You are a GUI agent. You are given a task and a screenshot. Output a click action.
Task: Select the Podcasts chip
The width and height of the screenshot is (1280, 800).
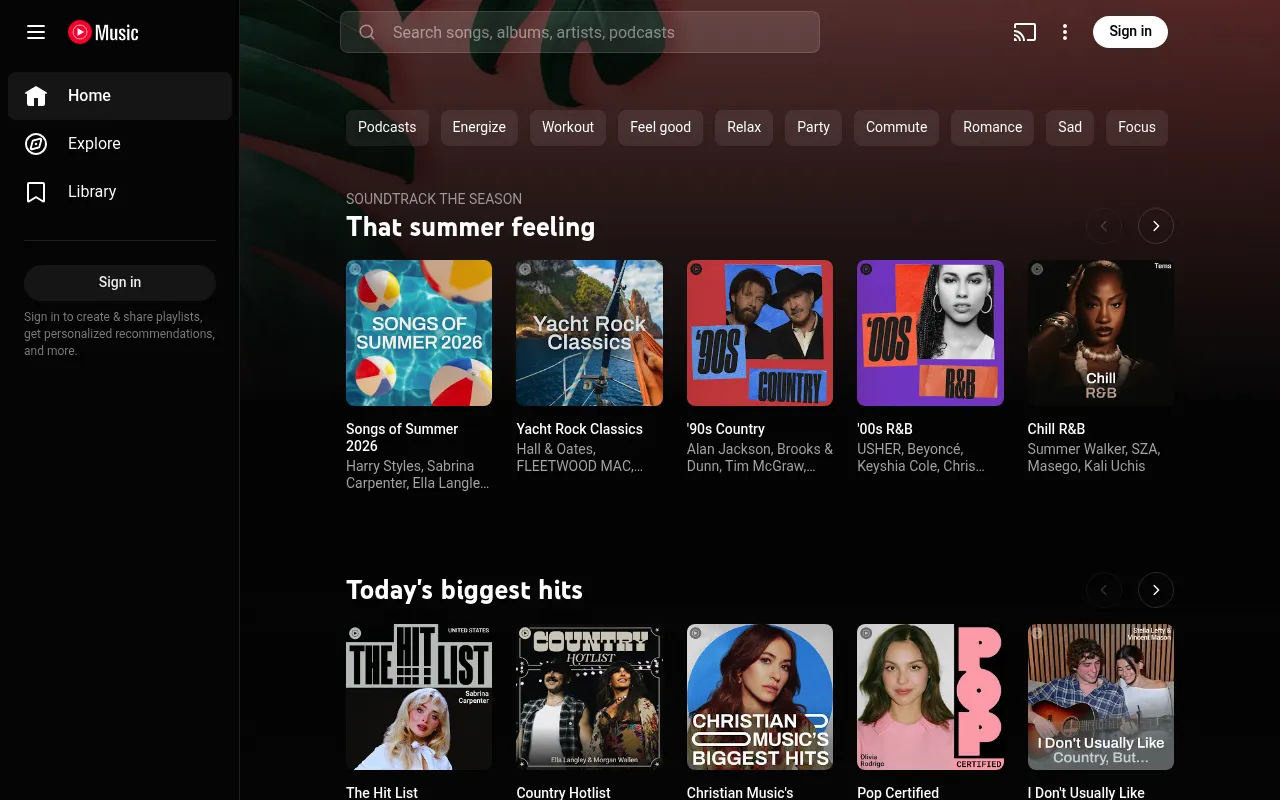coord(387,127)
